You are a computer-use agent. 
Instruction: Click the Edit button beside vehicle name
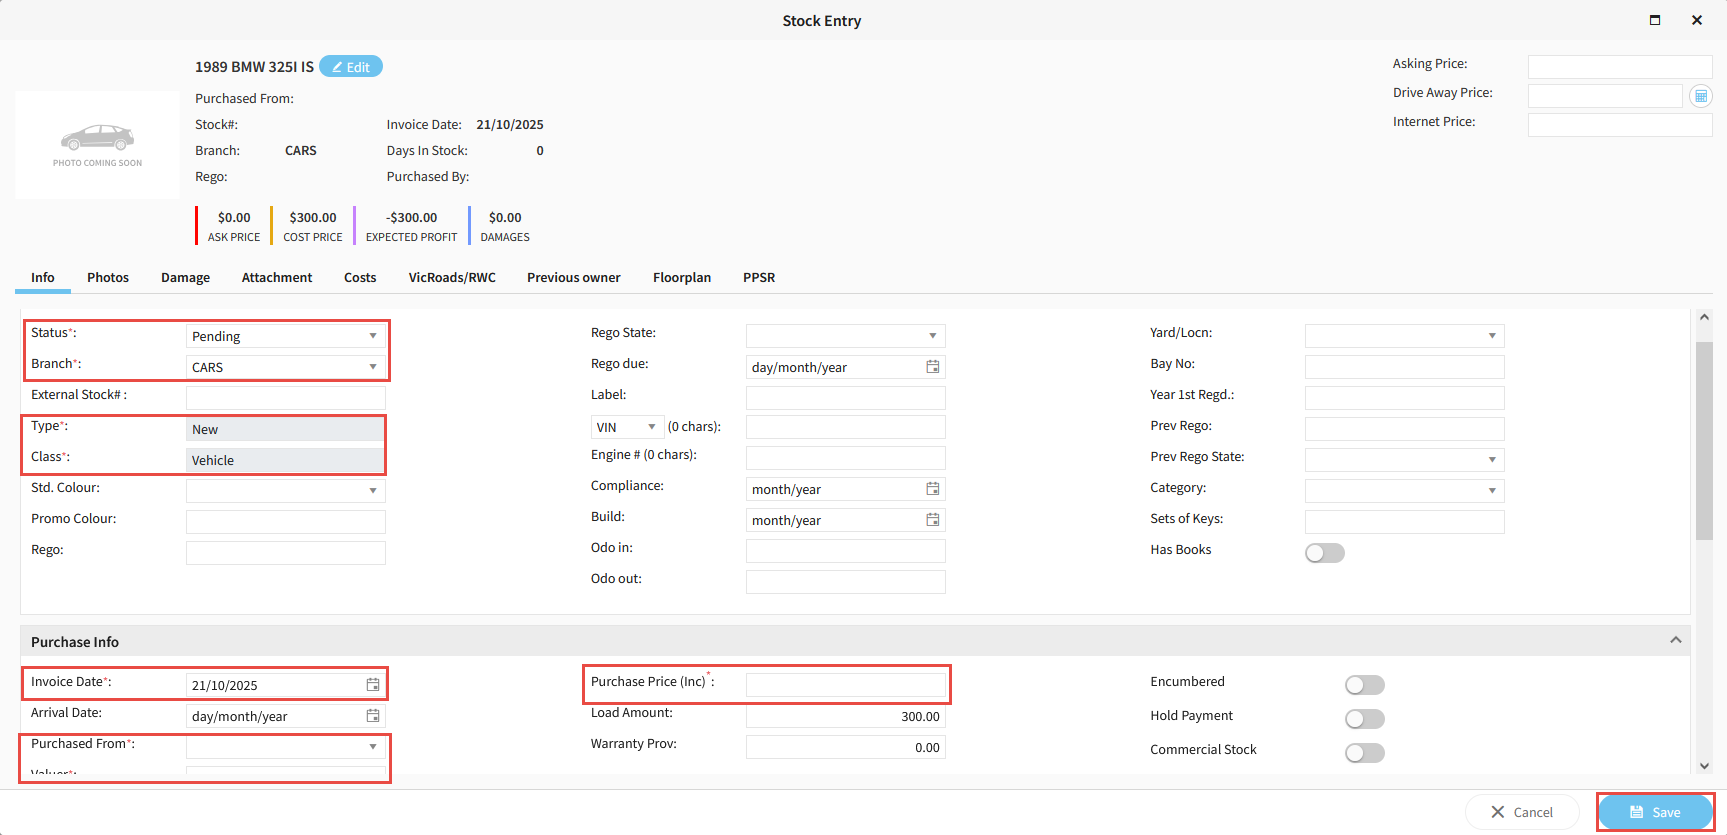351,67
